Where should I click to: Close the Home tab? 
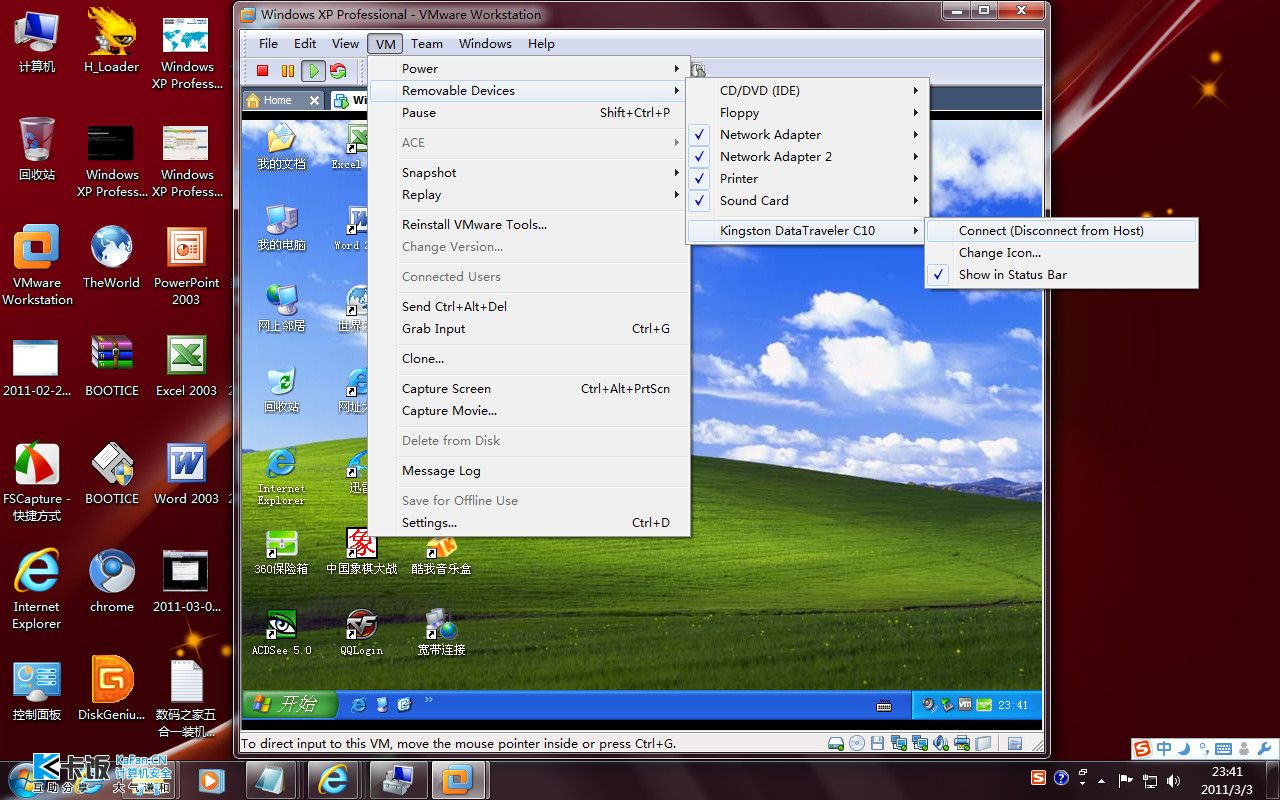point(314,100)
